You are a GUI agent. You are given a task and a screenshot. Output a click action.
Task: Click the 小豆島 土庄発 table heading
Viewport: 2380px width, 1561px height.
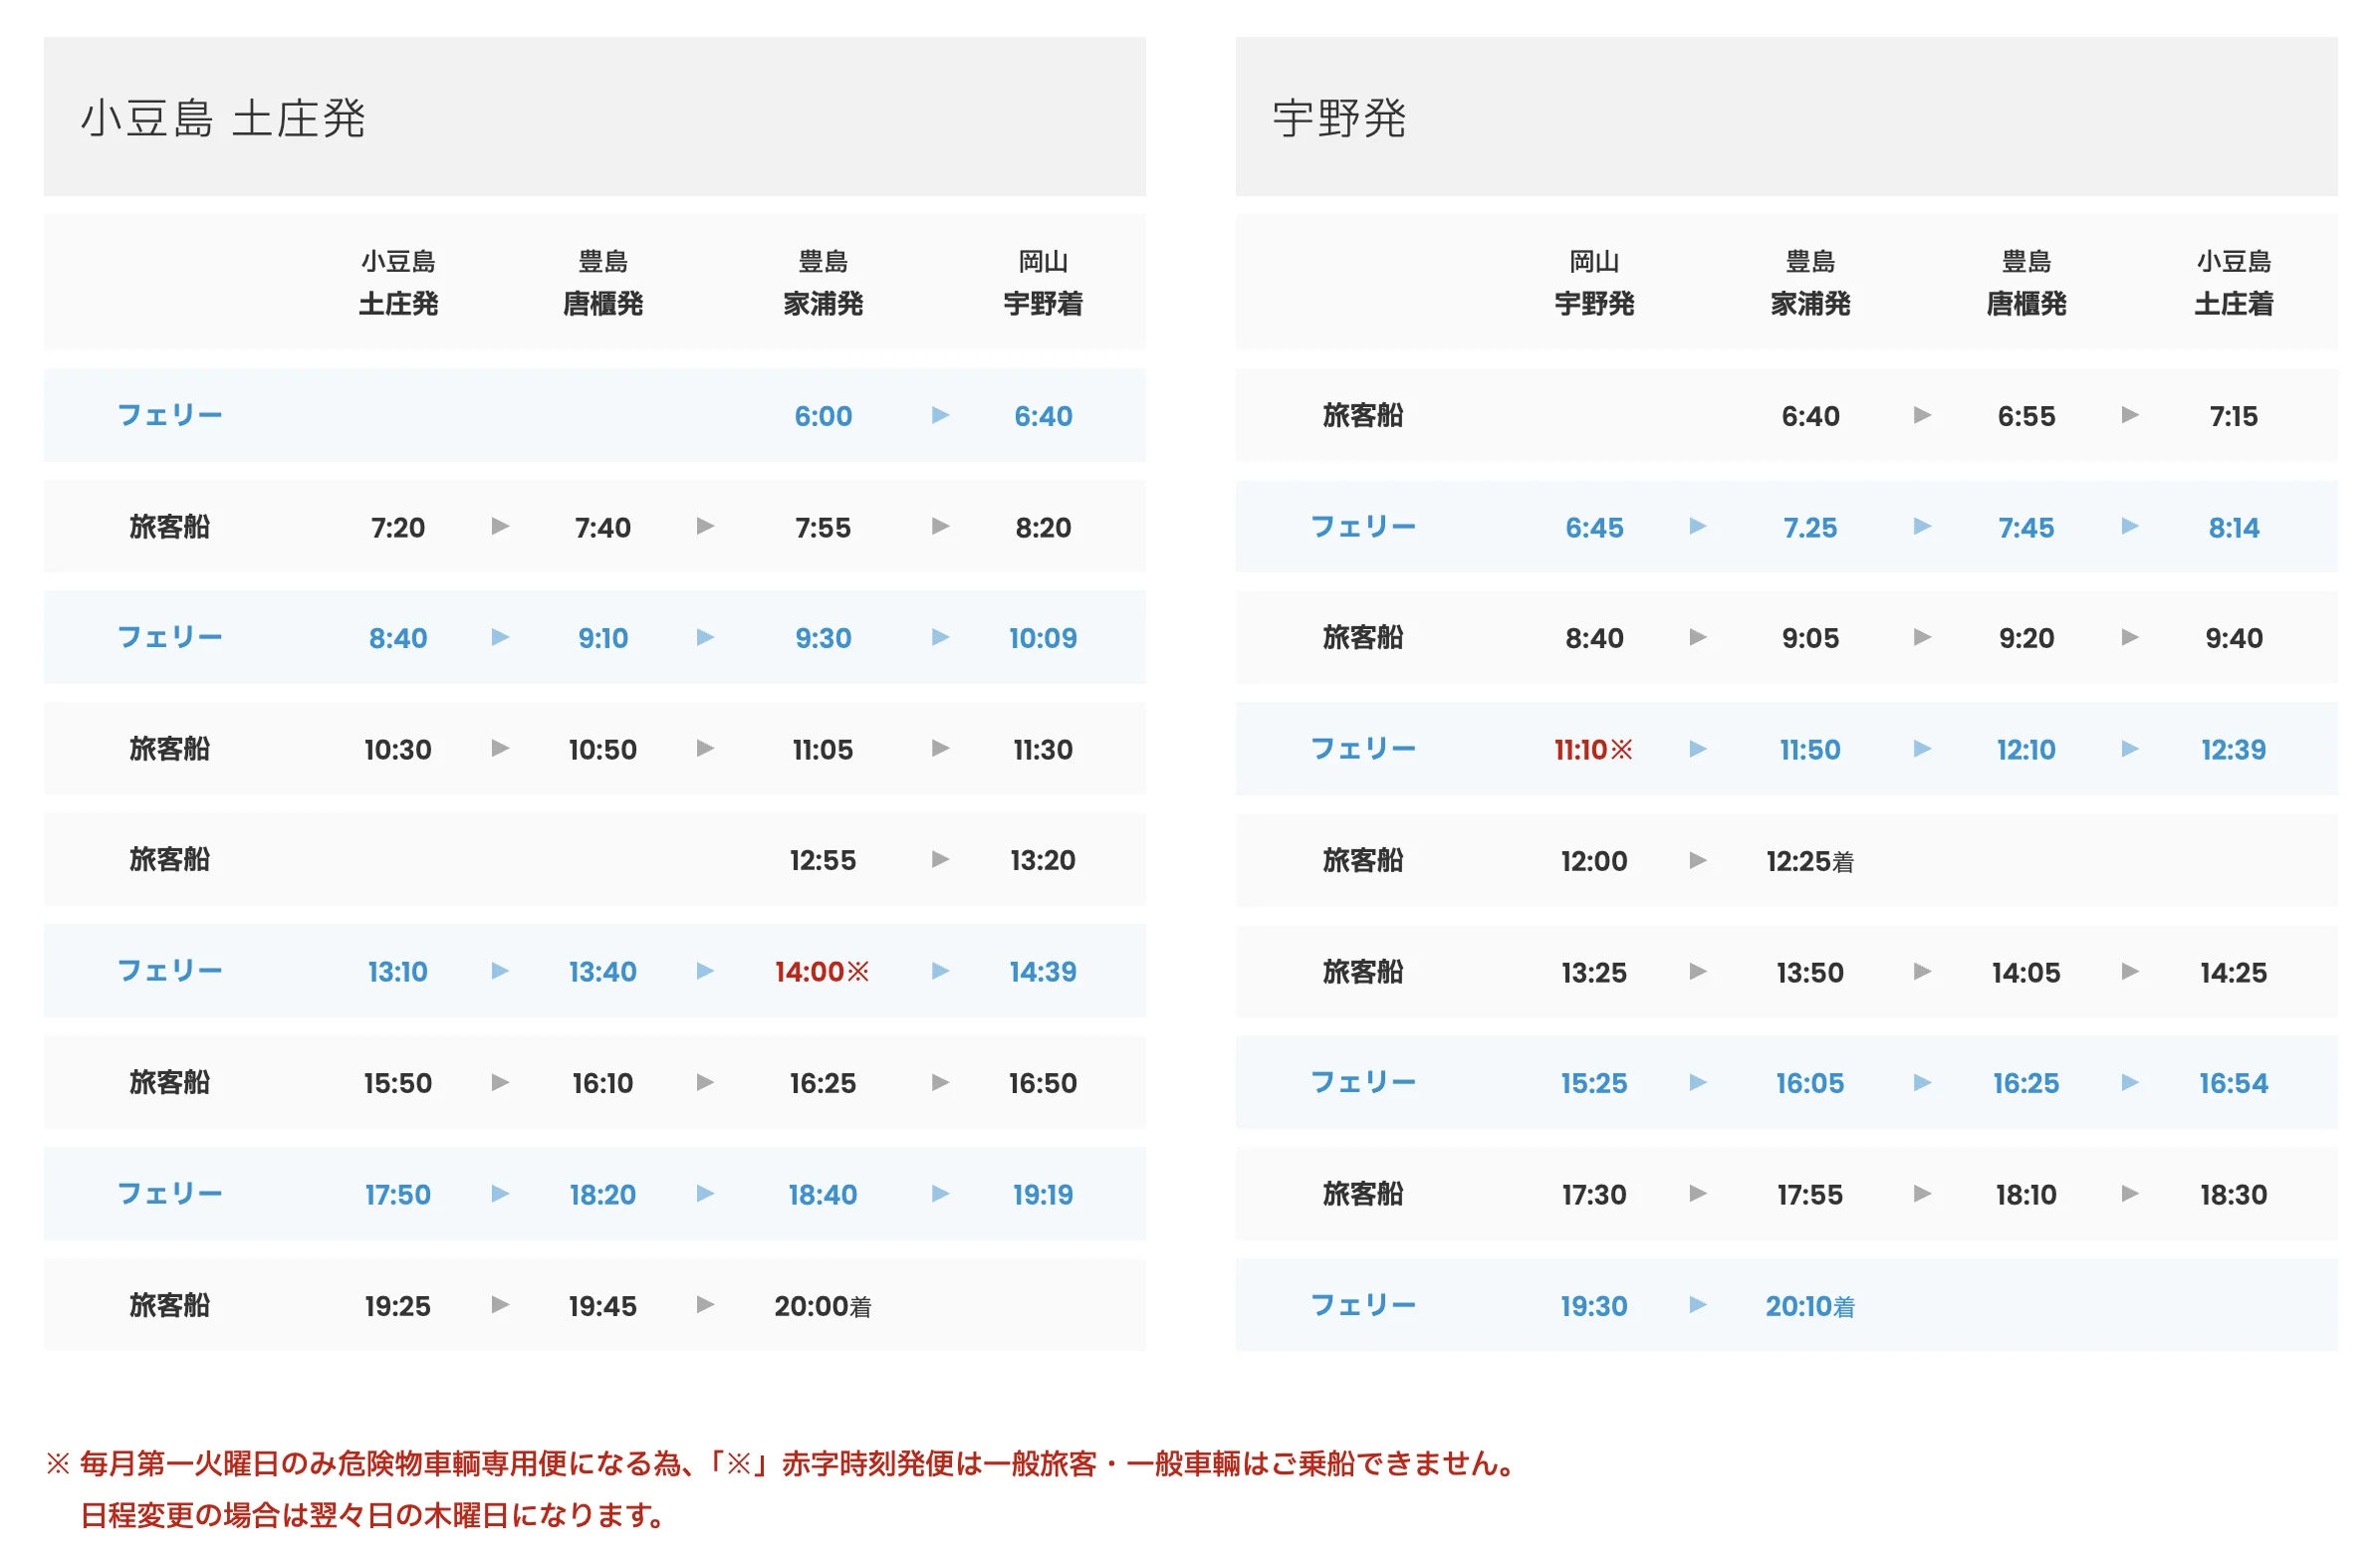point(223,118)
